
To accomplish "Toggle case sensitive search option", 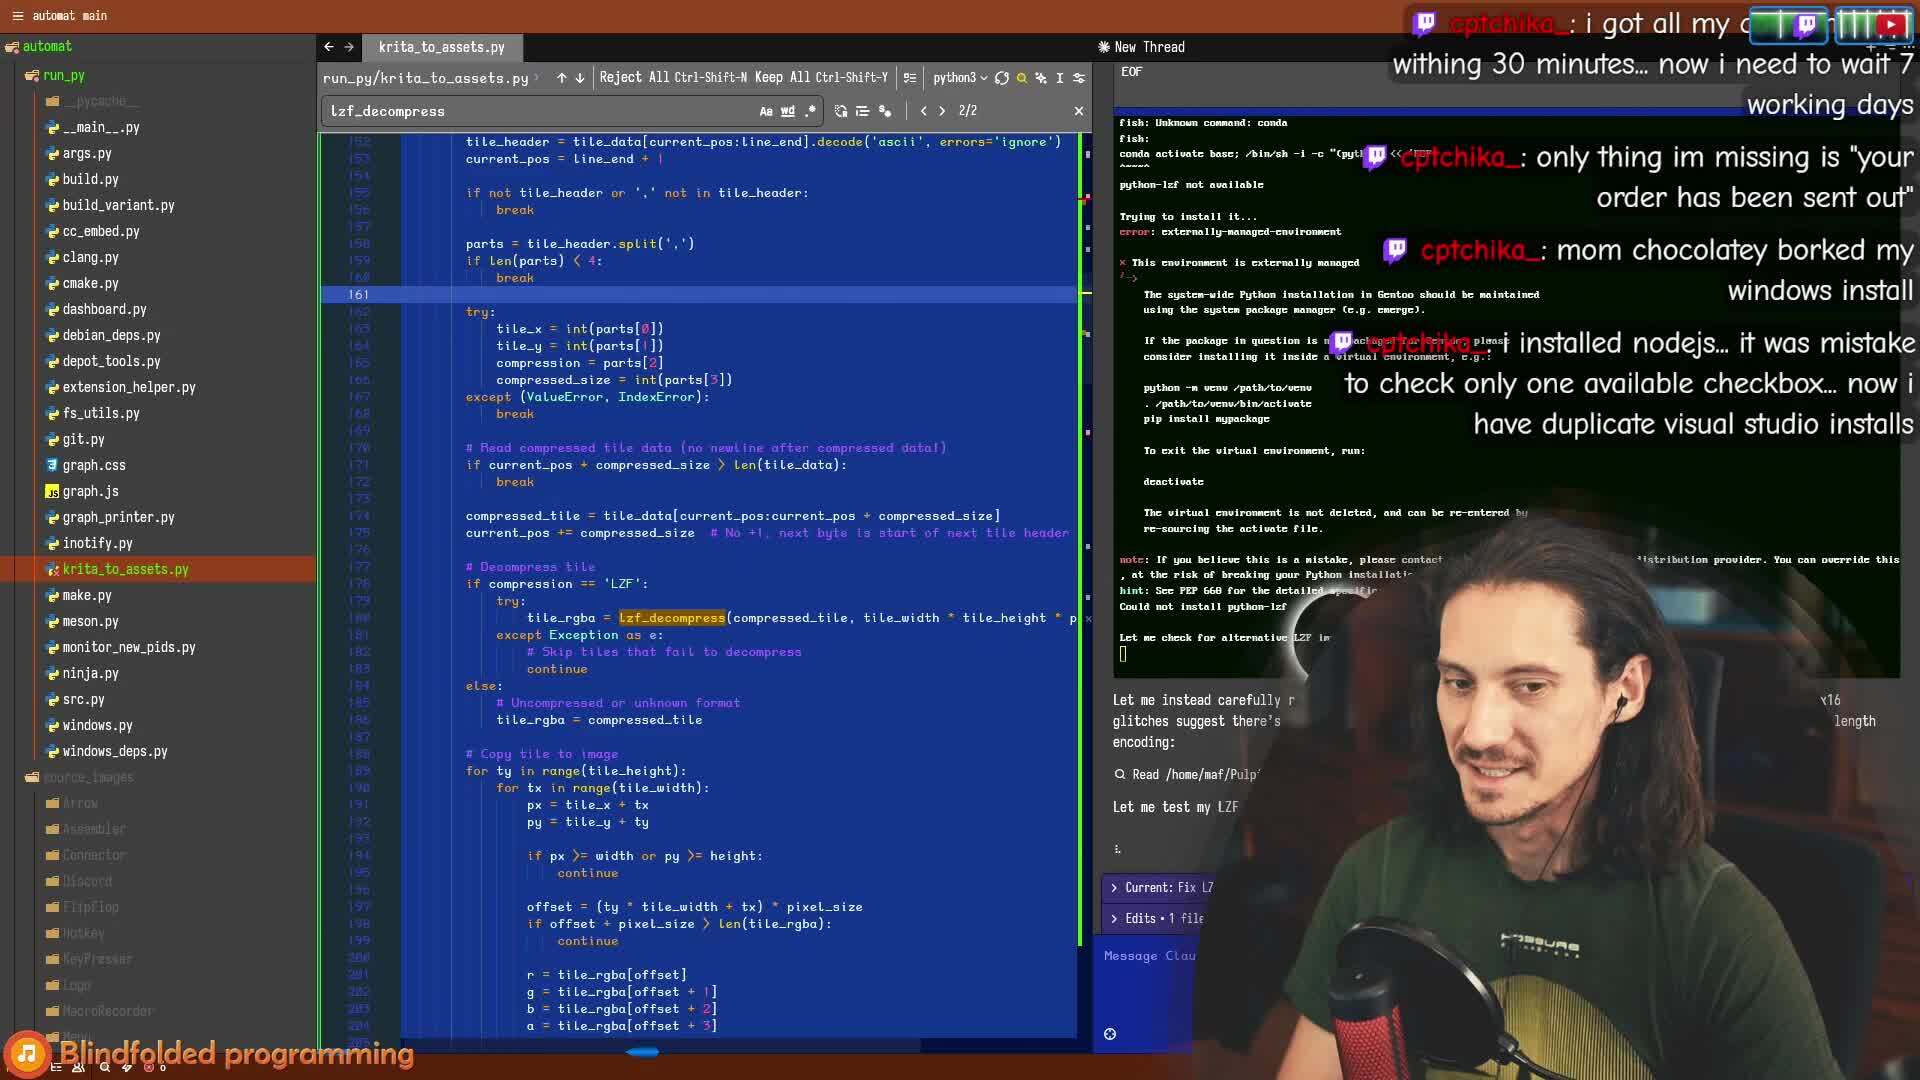I will click(x=765, y=112).
